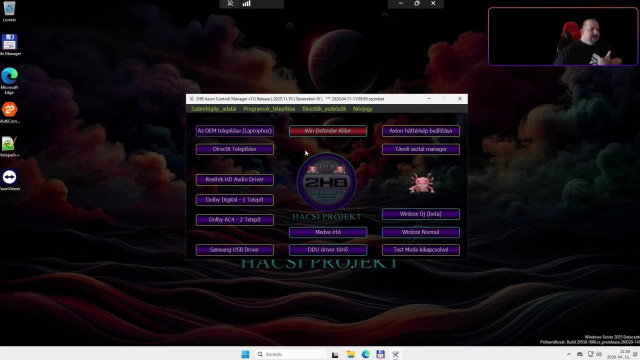The height and width of the screenshot is (360, 640).
Task: Run the Win Defender Killer button
Action: pos(328,131)
